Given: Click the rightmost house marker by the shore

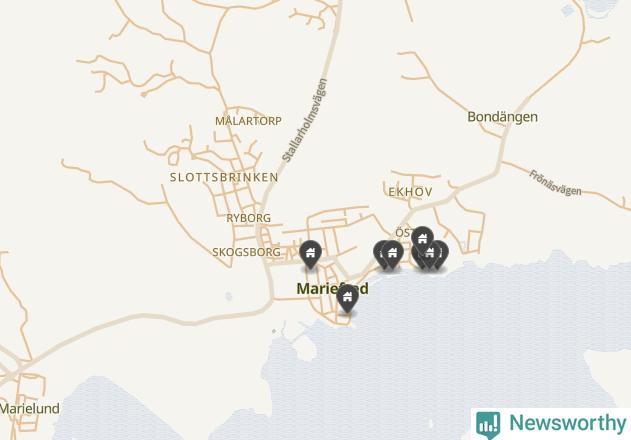Looking at the screenshot, I should tap(443, 254).
